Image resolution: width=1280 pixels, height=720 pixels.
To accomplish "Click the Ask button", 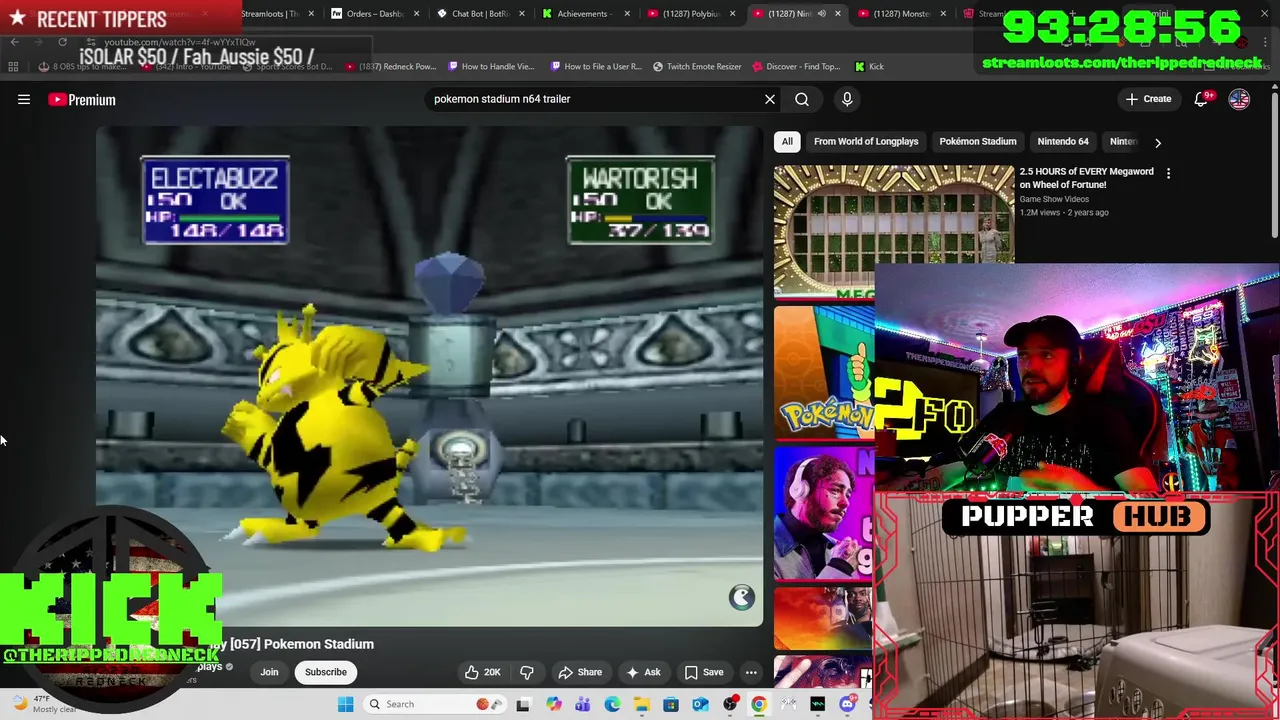I will [642, 672].
